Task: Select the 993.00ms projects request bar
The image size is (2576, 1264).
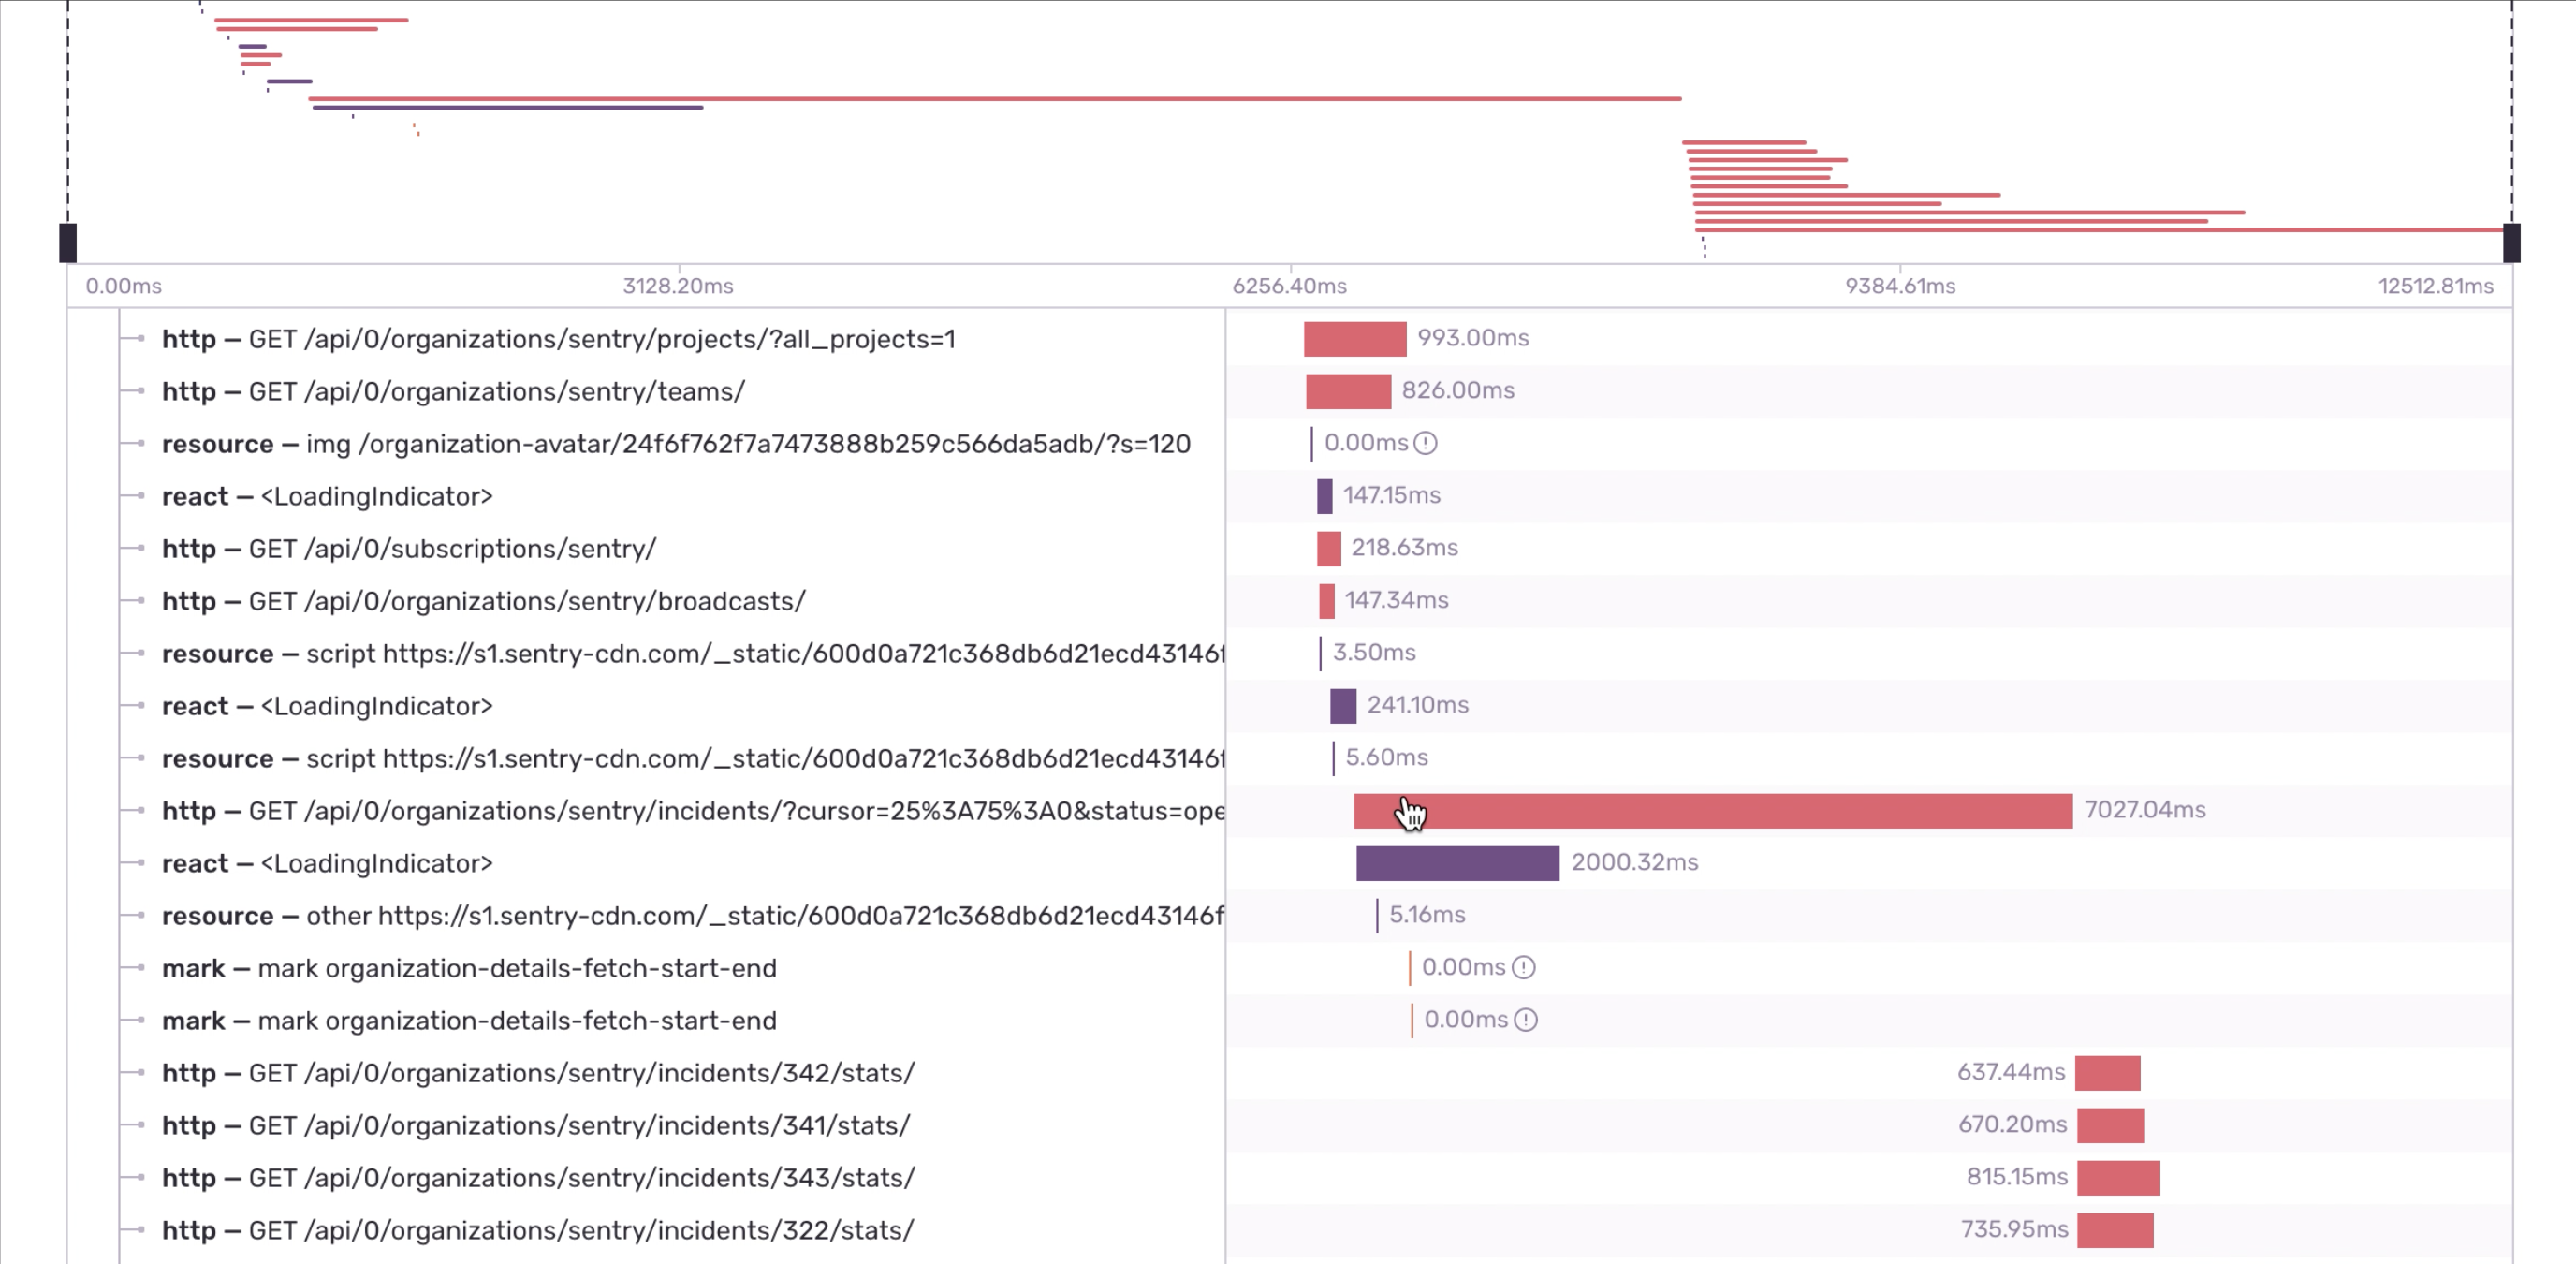Action: coord(1354,339)
